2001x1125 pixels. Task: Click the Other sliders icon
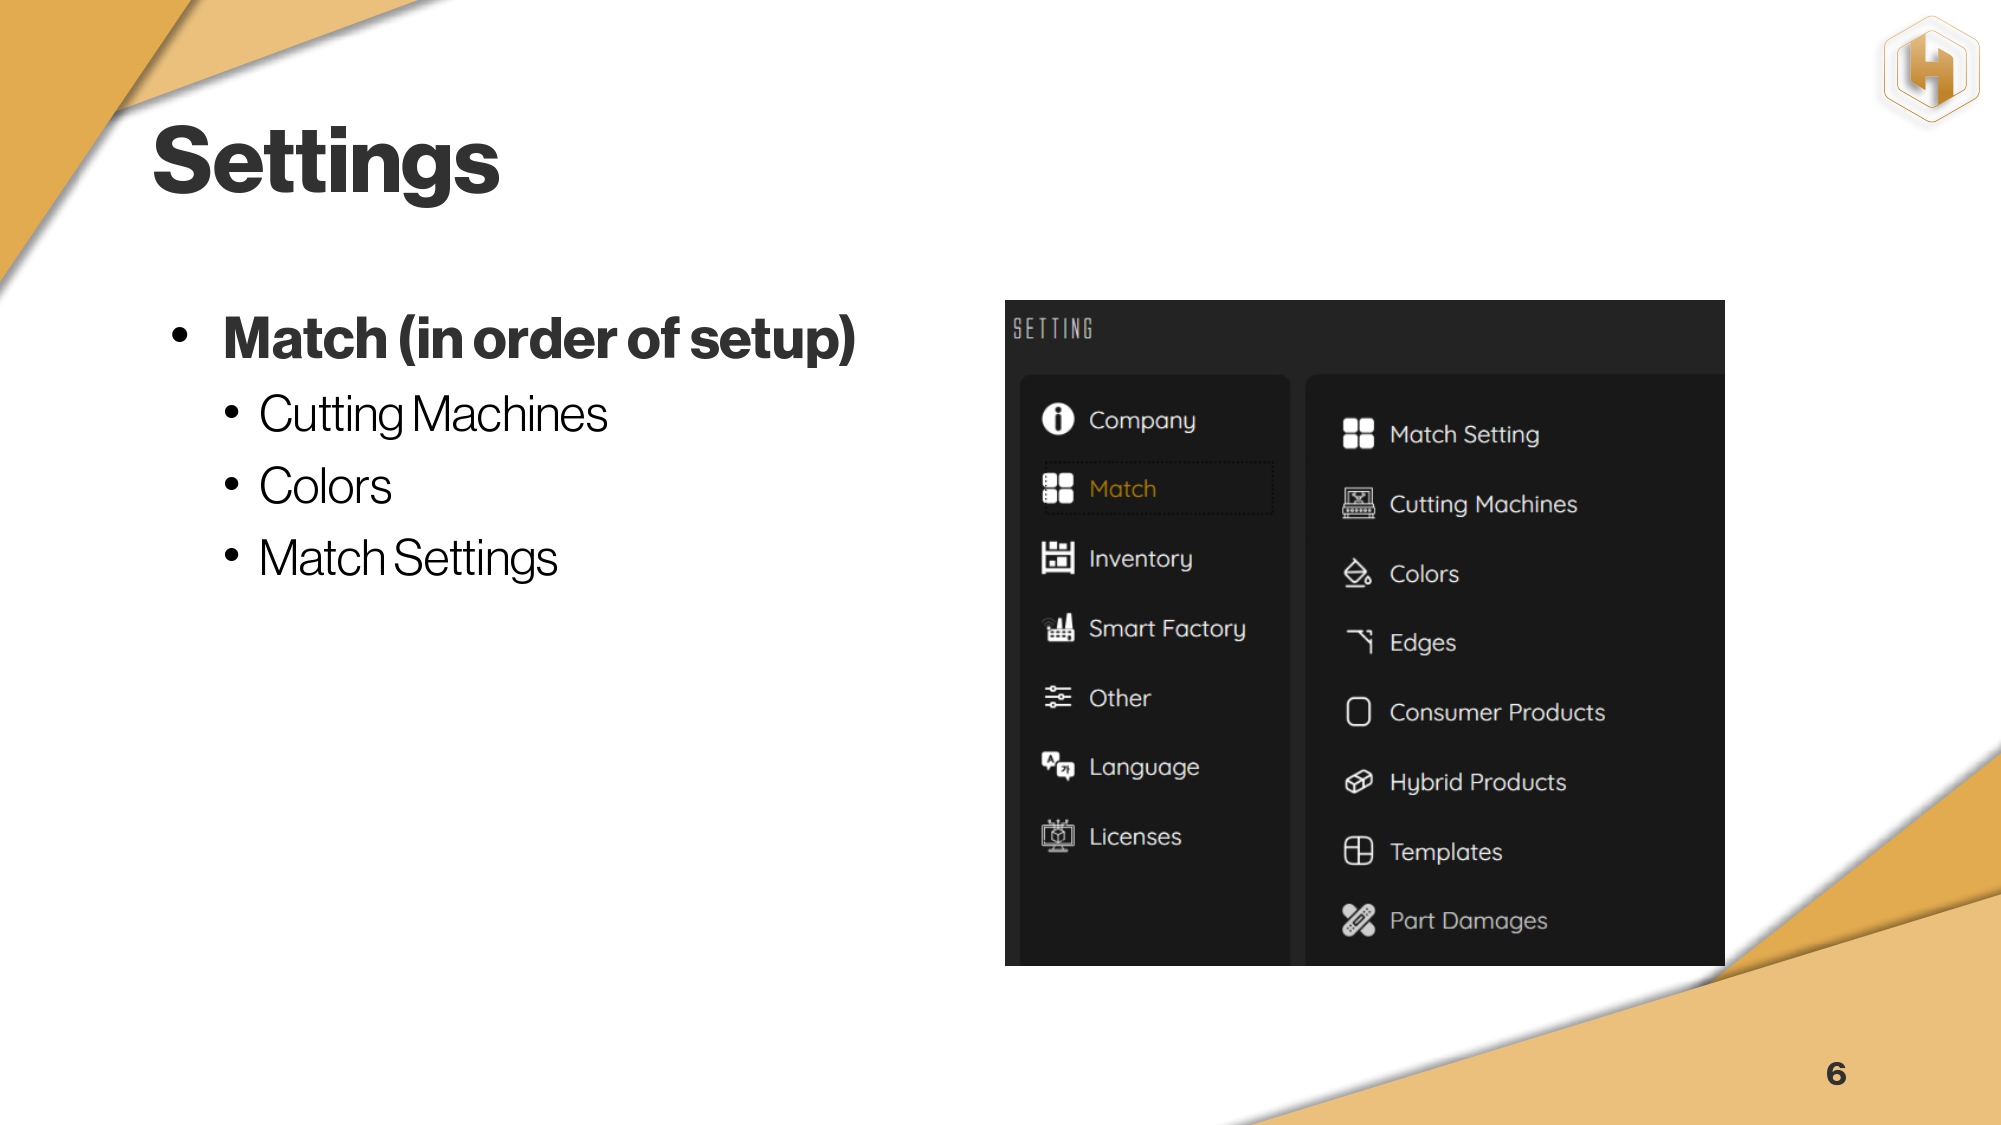1057,697
